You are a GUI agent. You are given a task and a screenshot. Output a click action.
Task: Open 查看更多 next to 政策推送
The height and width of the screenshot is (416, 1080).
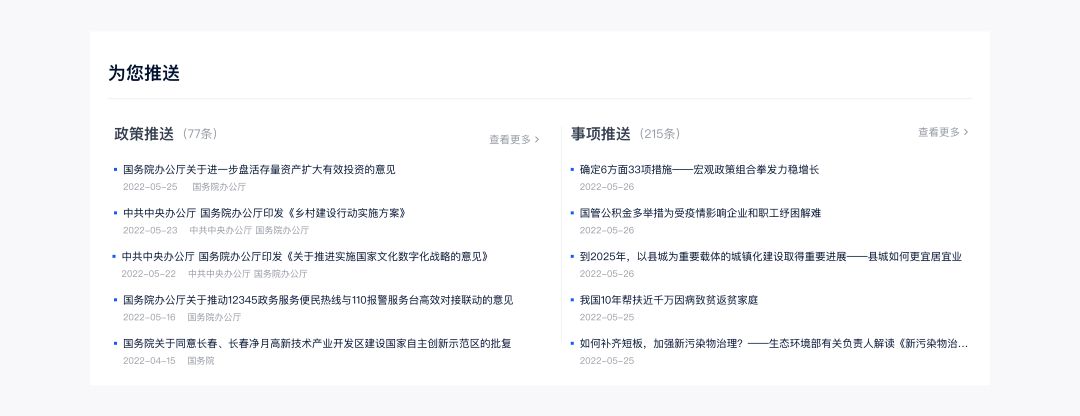point(514,140)
